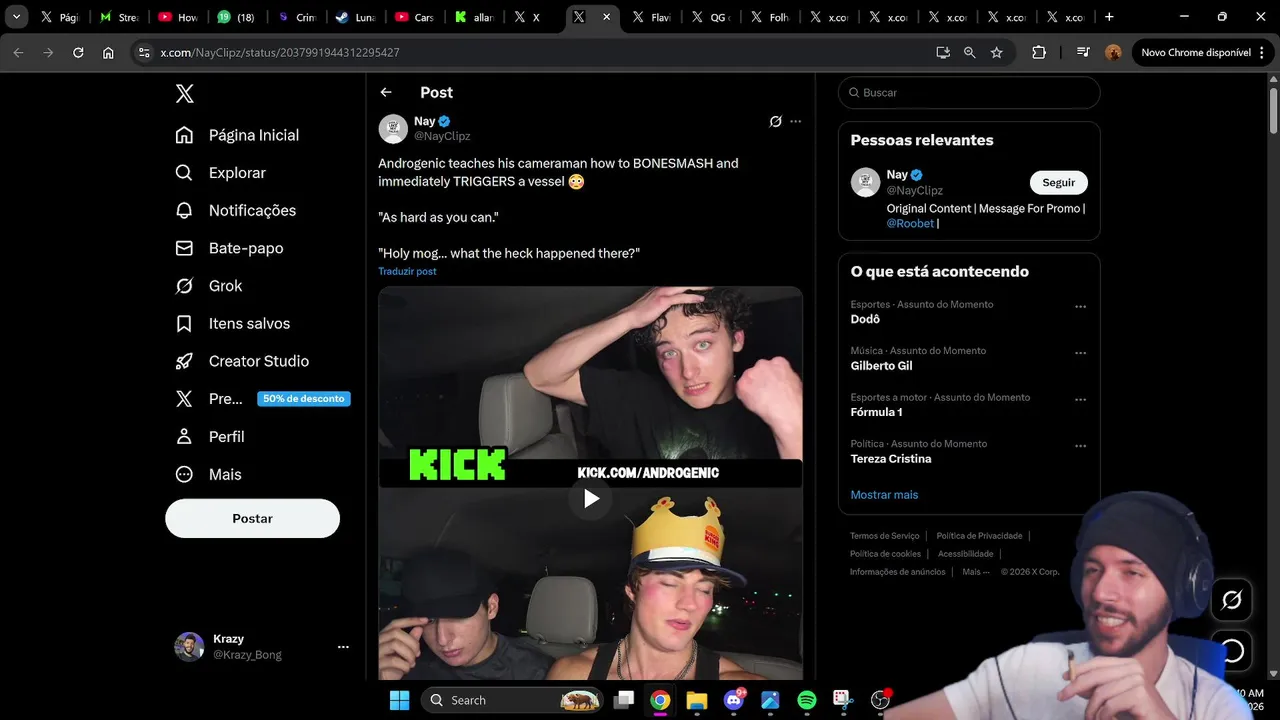Open Windows Start menu

[399, 700]
